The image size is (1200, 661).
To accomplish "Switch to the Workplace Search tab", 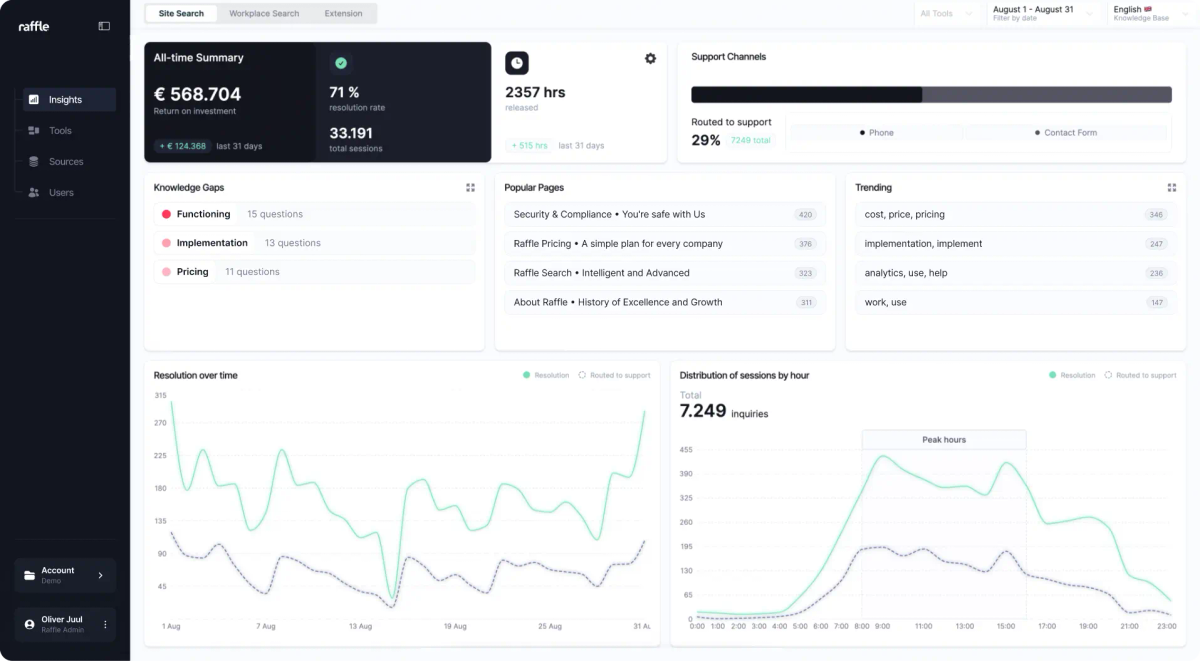I will click(264, 14).
